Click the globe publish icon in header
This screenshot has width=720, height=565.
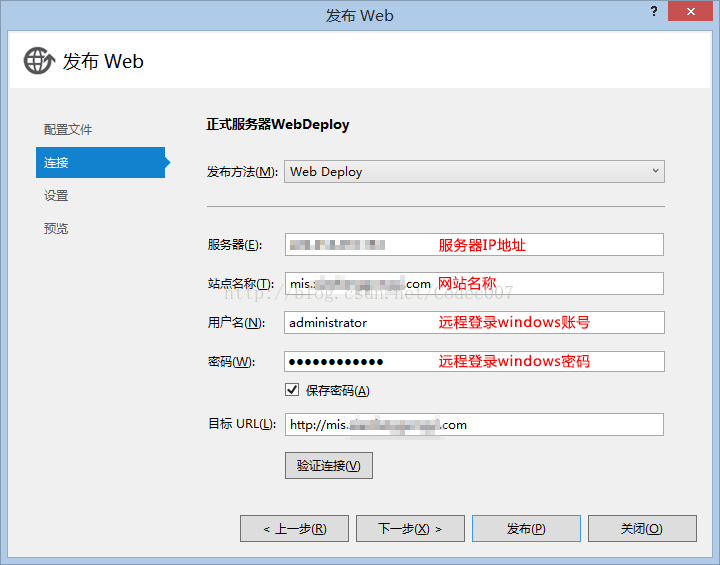(x=39, y=61)
